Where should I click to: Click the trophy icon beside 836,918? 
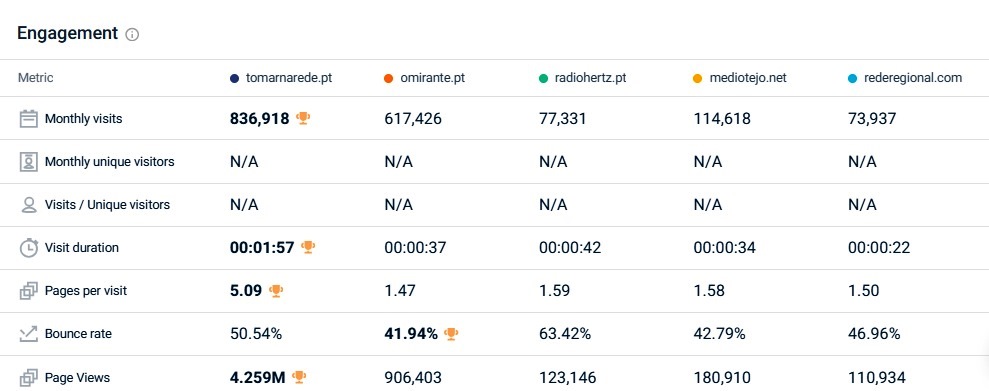tap(303, 118)
